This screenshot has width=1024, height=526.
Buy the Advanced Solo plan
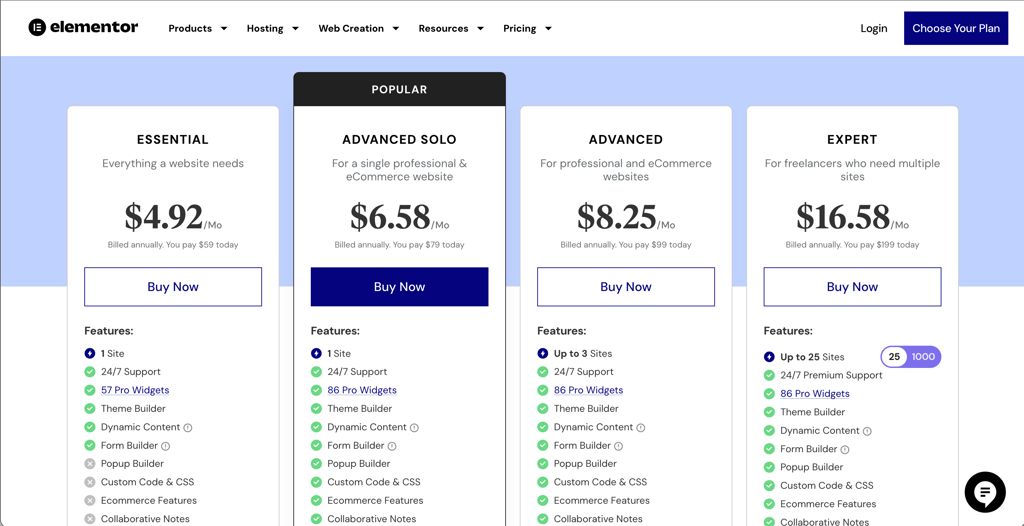click(400, 287)
